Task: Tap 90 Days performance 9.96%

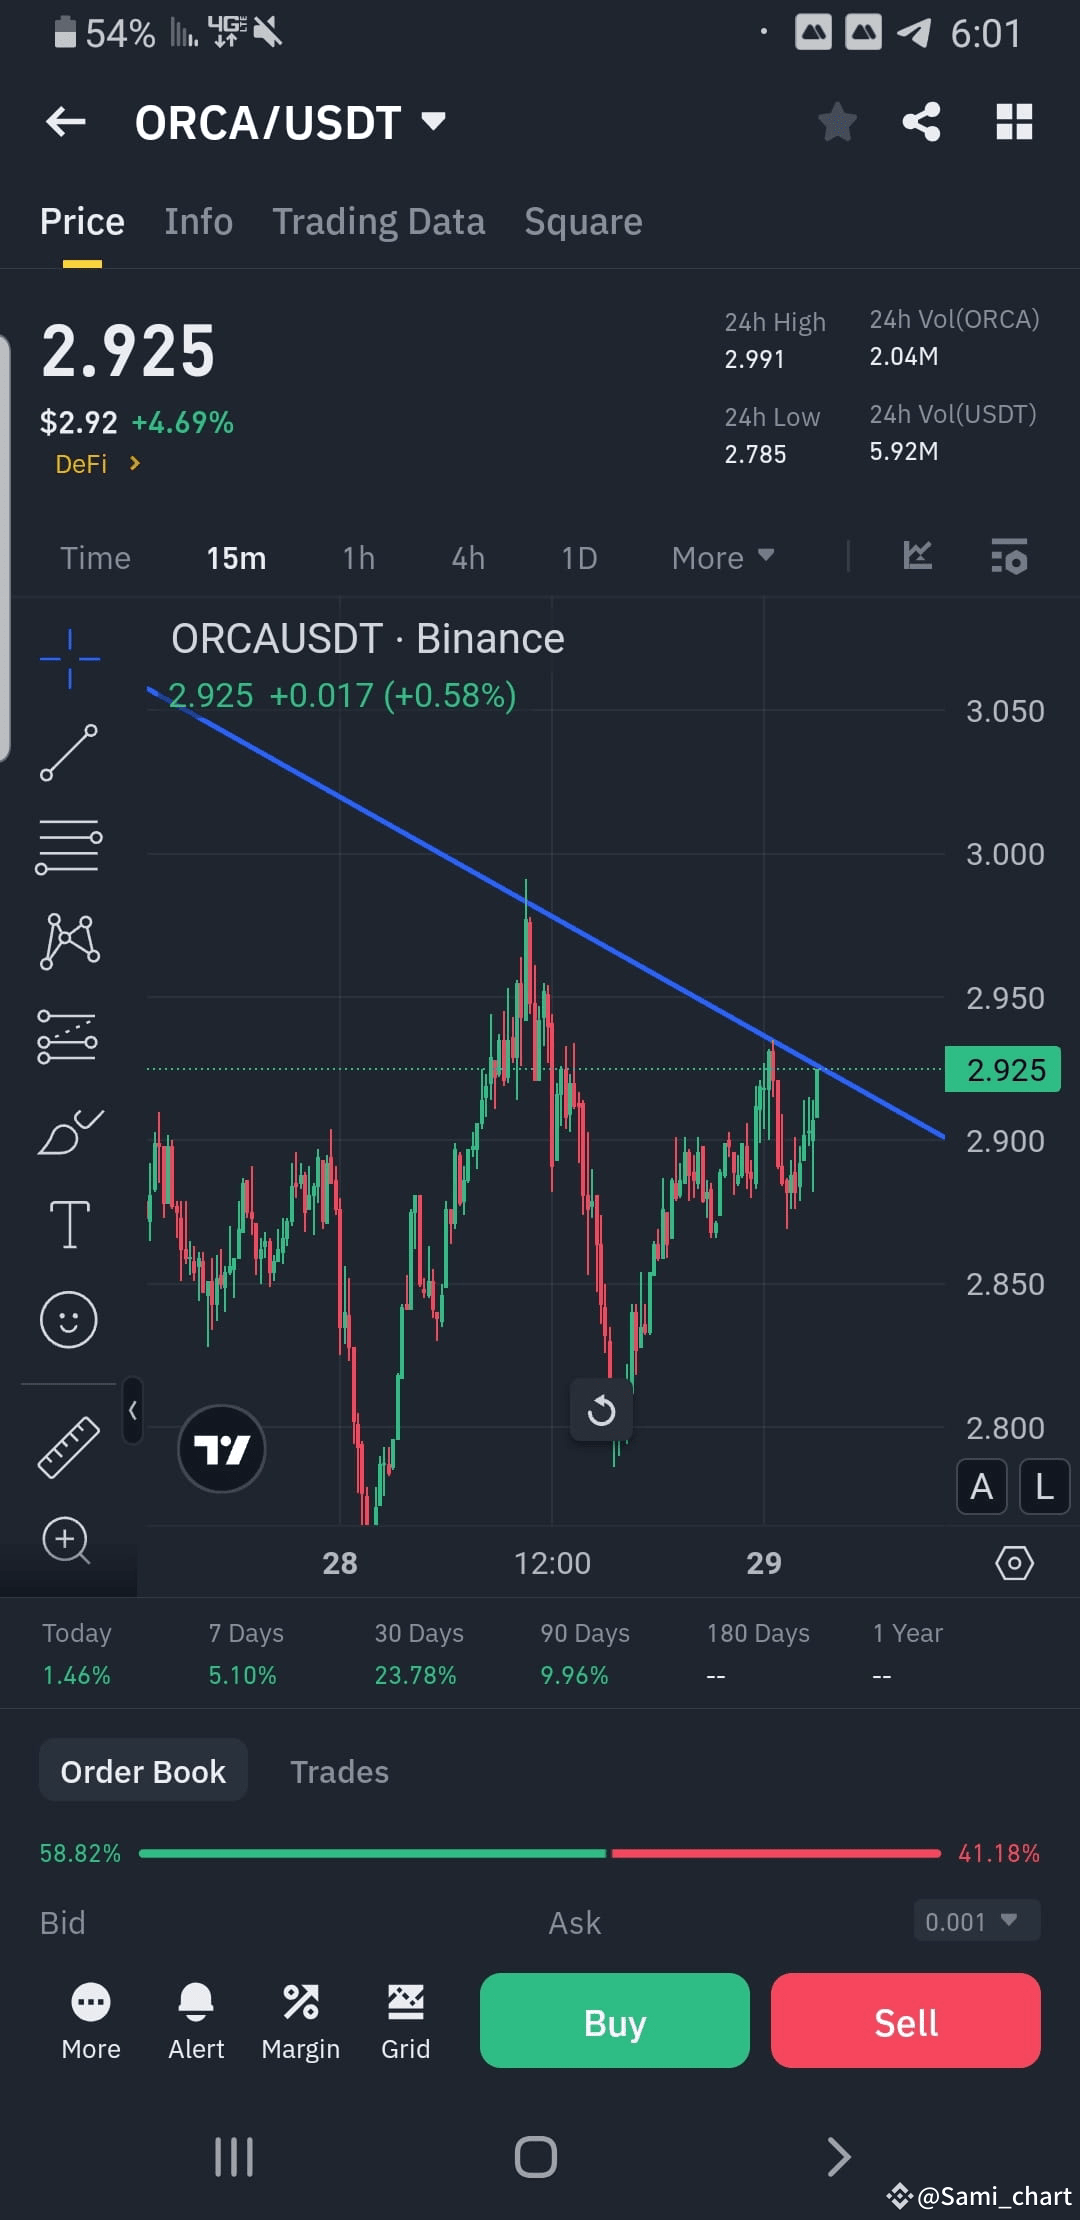Action: pyautogui.click(x=574, y=1675)
